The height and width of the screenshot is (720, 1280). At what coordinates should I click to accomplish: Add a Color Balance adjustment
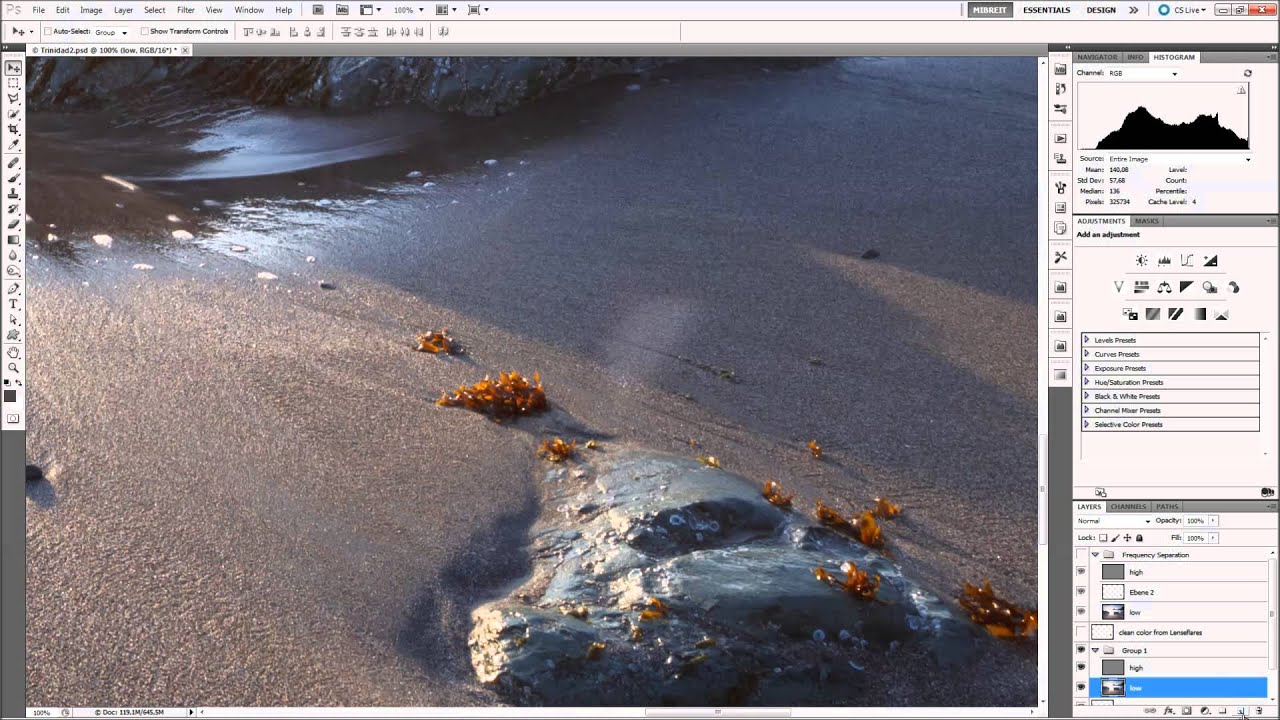[1164, 287]
